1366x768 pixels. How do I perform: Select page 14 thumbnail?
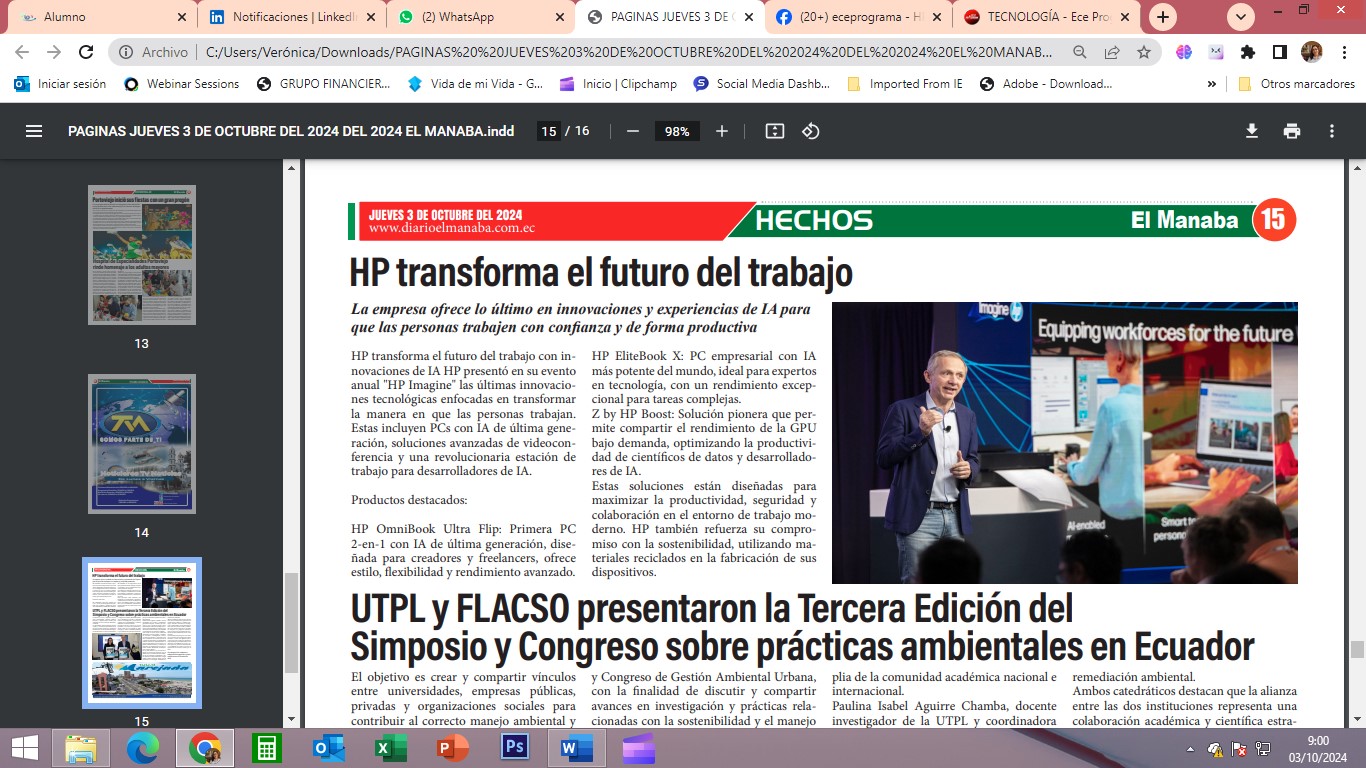point(141,444)
